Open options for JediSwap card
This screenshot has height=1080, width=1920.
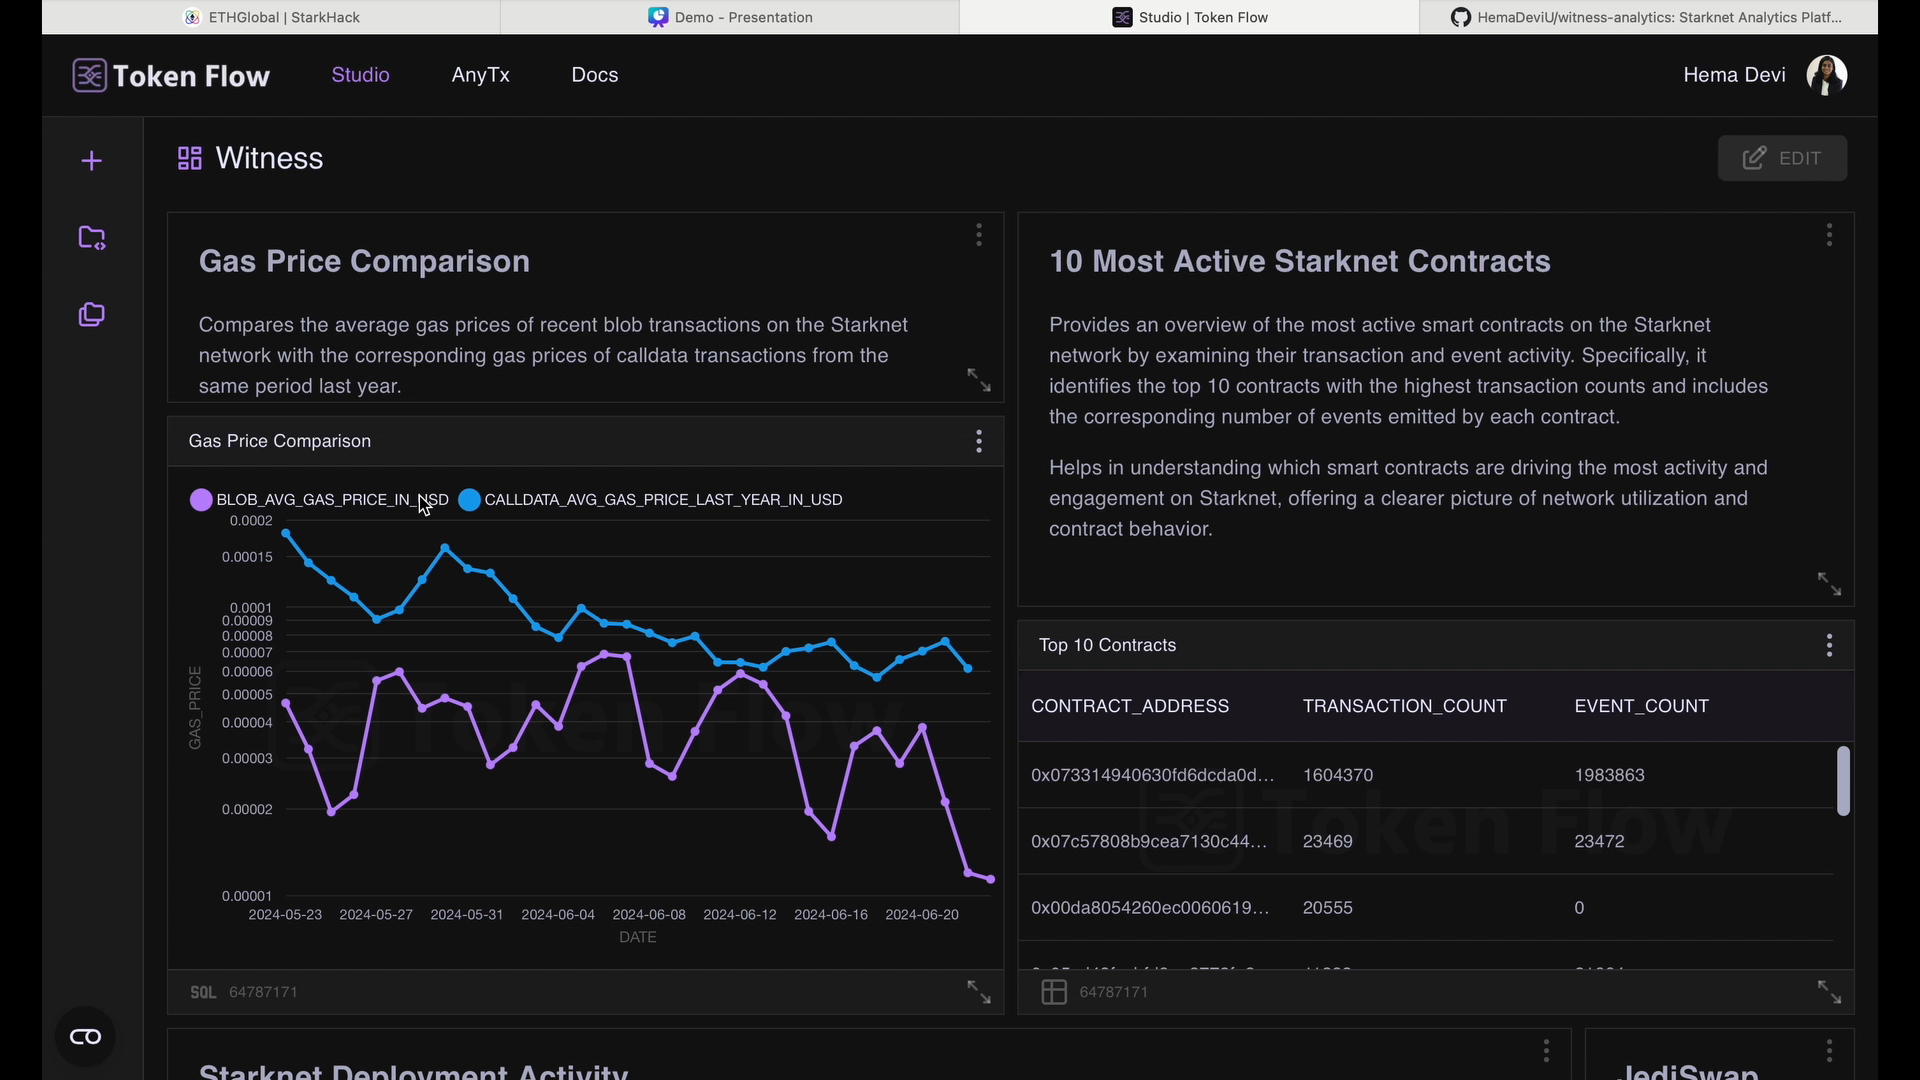click(1829, 1051)
